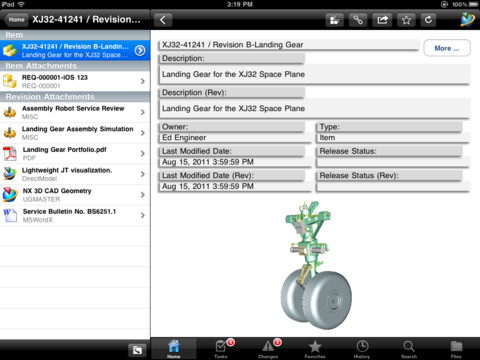
Task: Switch to the Changes tab
Action: coord(268,349)
